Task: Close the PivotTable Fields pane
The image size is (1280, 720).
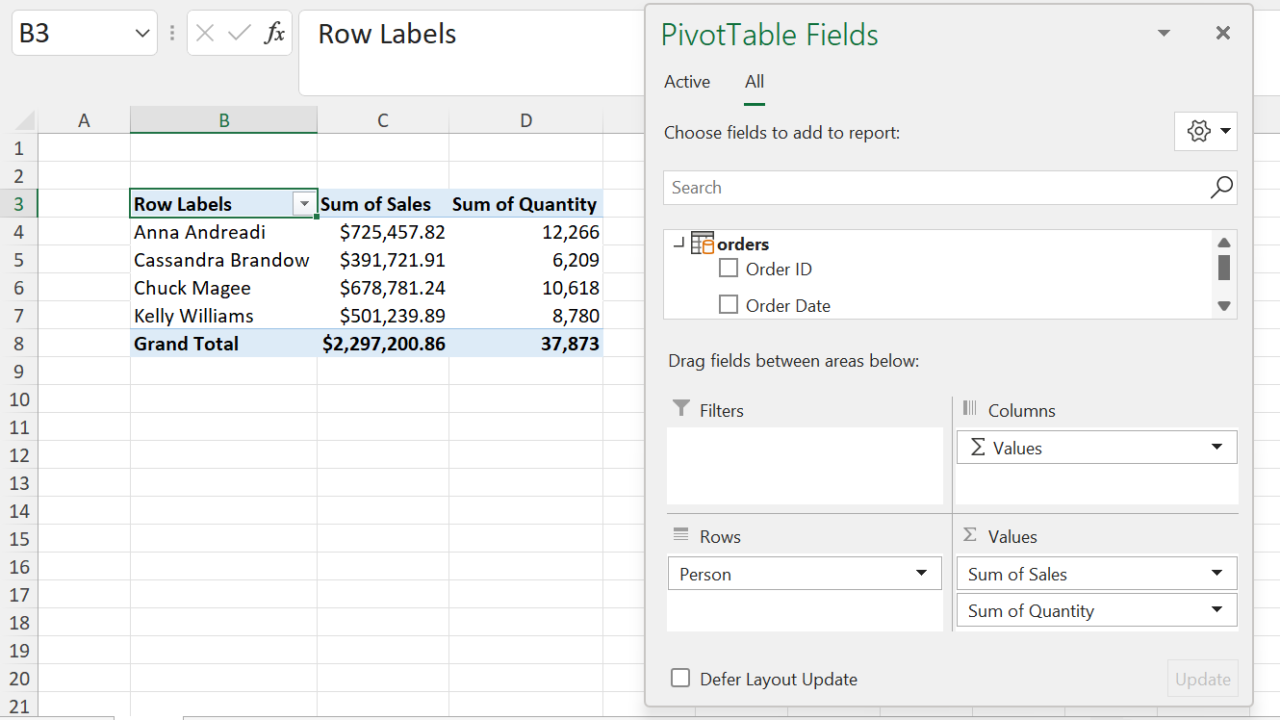Action: 1222,33
